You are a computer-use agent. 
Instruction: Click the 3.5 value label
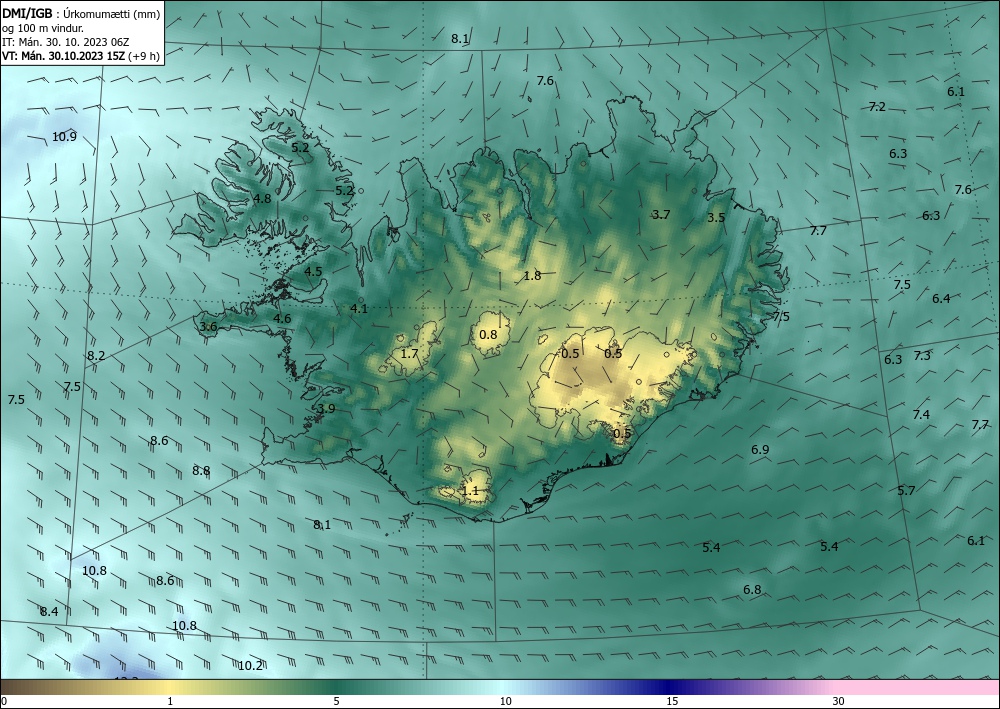(716, 217)
